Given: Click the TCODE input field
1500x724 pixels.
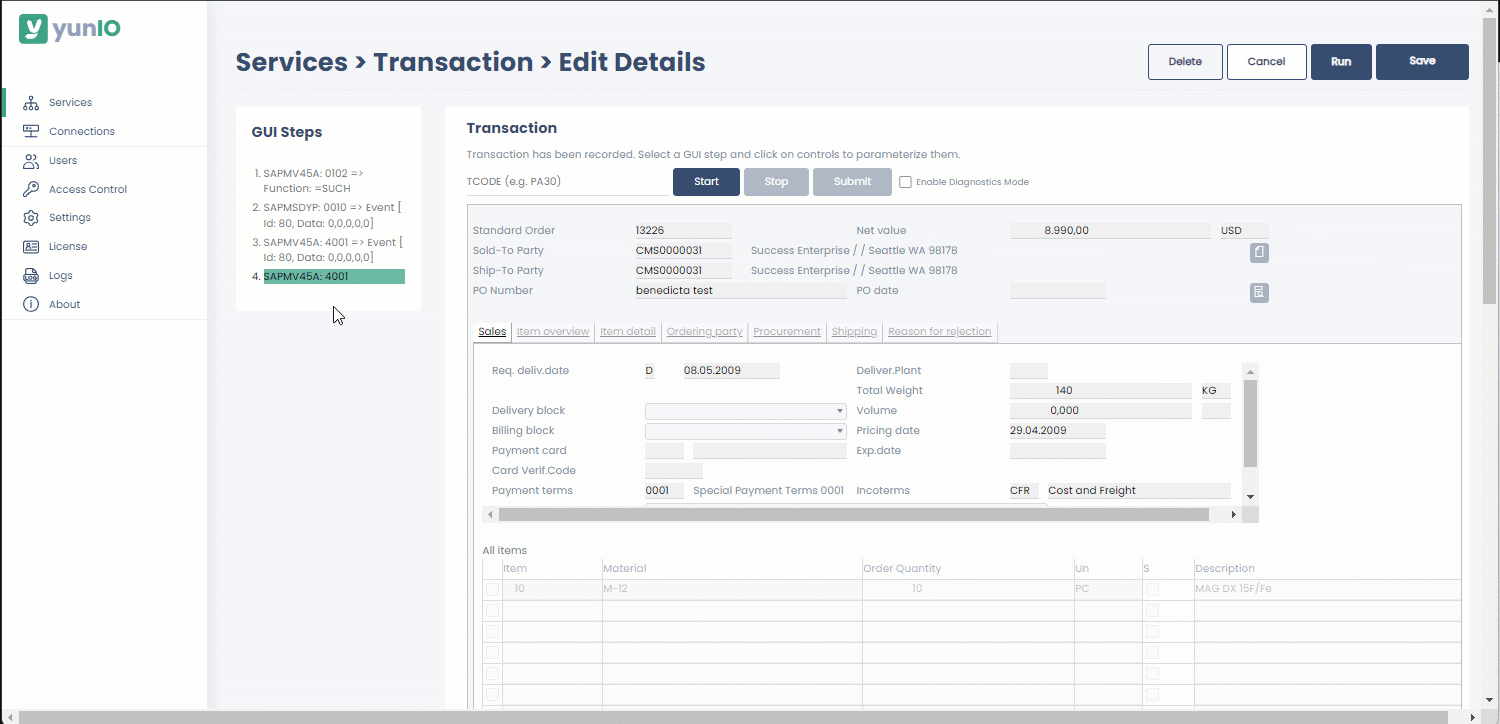Looking at the screenshot, I should pyautogui.click(x=567, y=182).
